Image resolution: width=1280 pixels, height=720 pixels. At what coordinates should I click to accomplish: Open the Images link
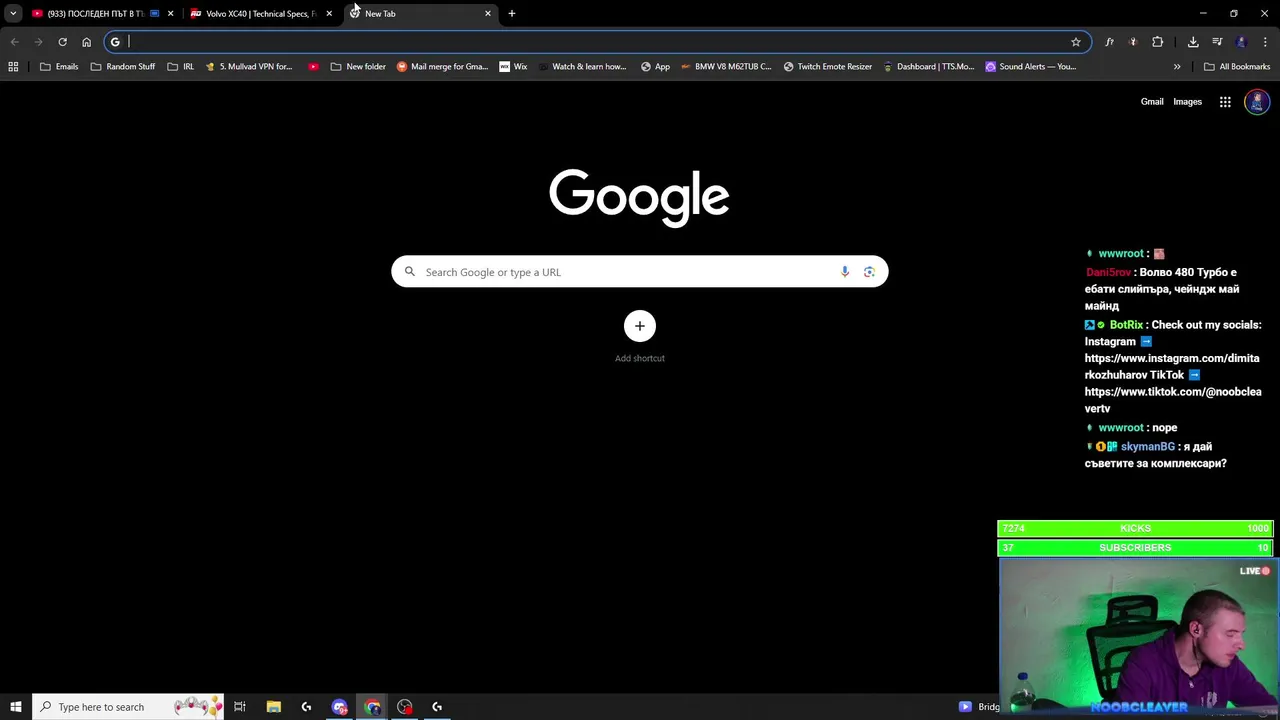(1187, 102)
